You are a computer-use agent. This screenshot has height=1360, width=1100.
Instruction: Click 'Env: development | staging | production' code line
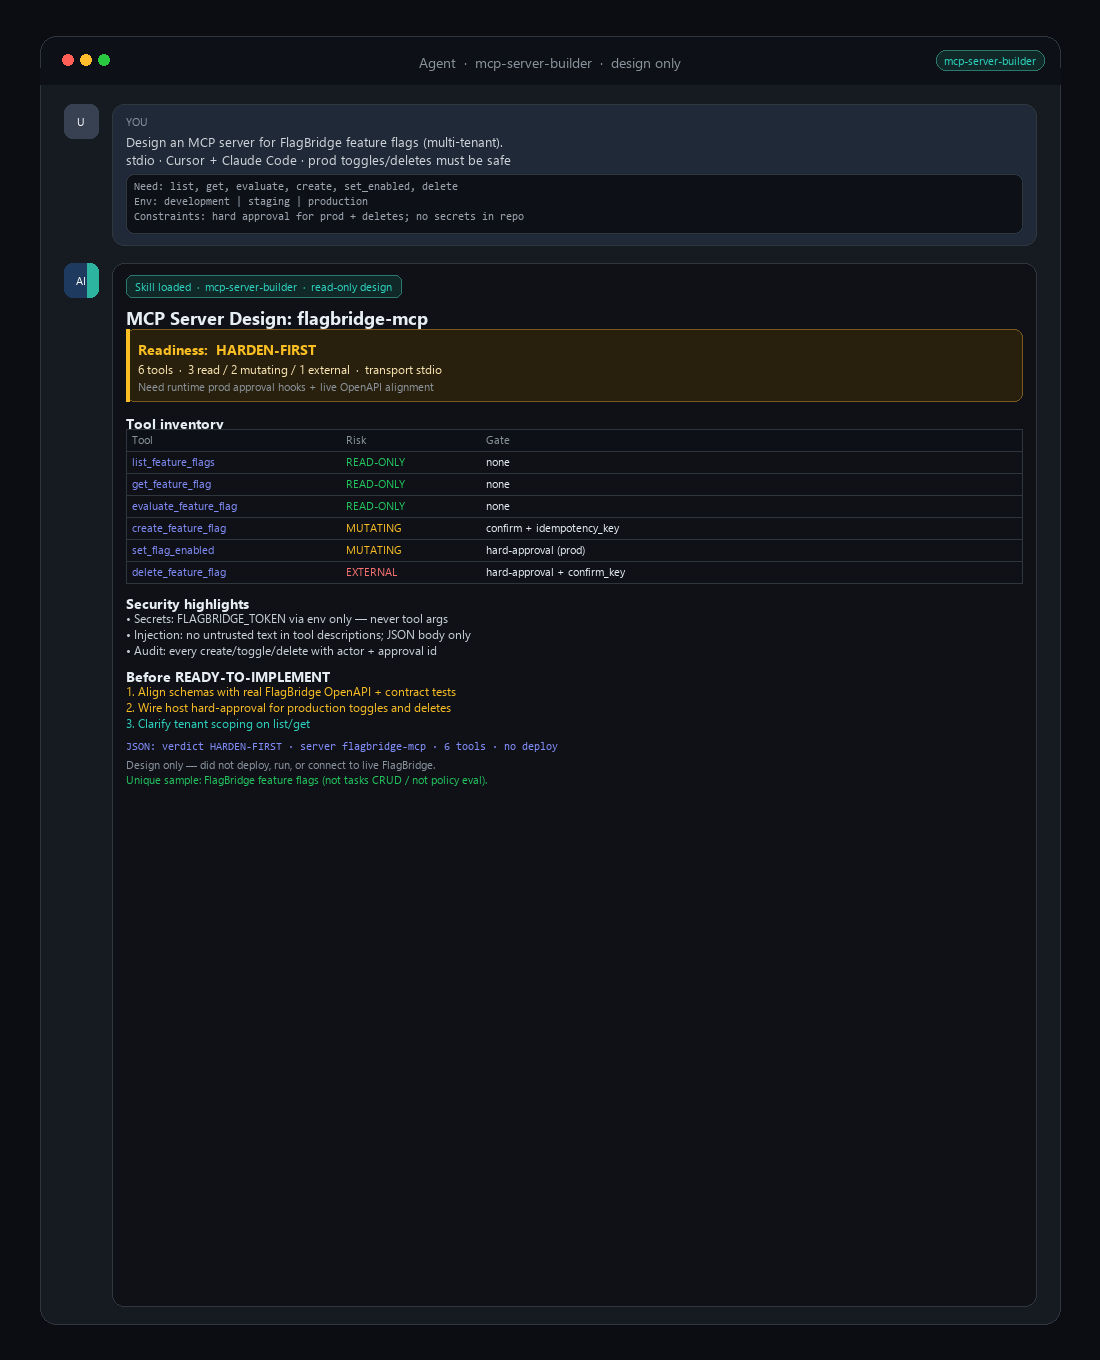[251, 202]
